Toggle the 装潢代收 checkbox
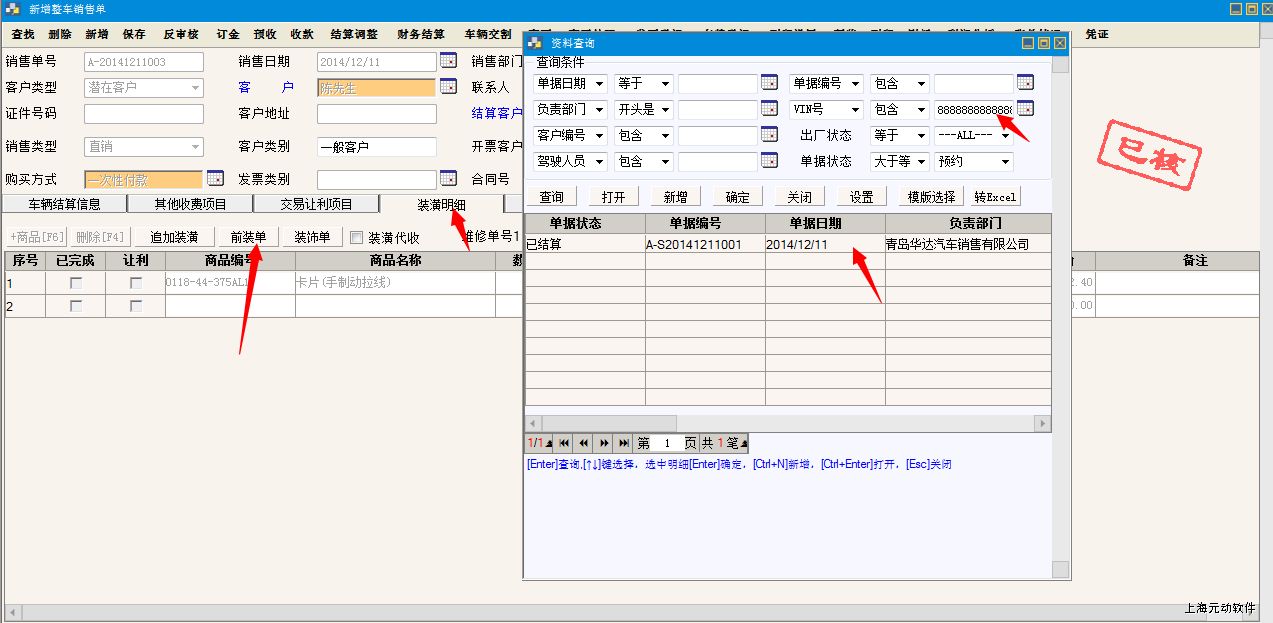1273x623 pixels. [x=356, y=238]
